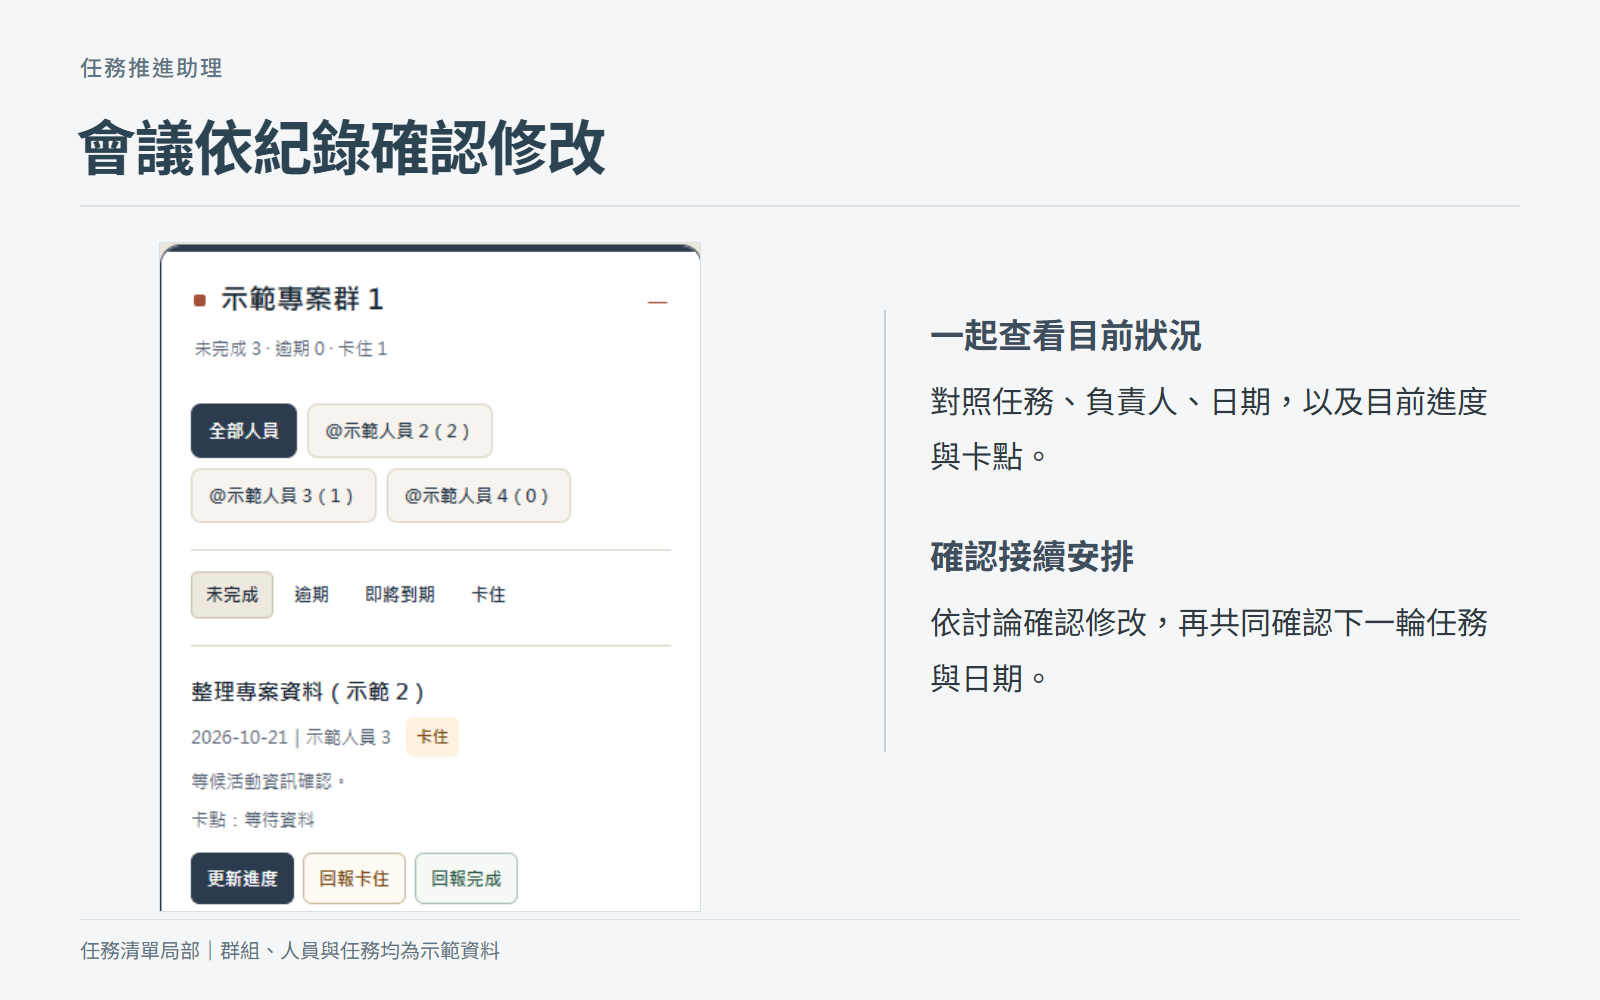Image resolution: width=1600 pixels, height=1000 pixels.
Task: Click the 卡點:等待資料 line
Action: 253,820
